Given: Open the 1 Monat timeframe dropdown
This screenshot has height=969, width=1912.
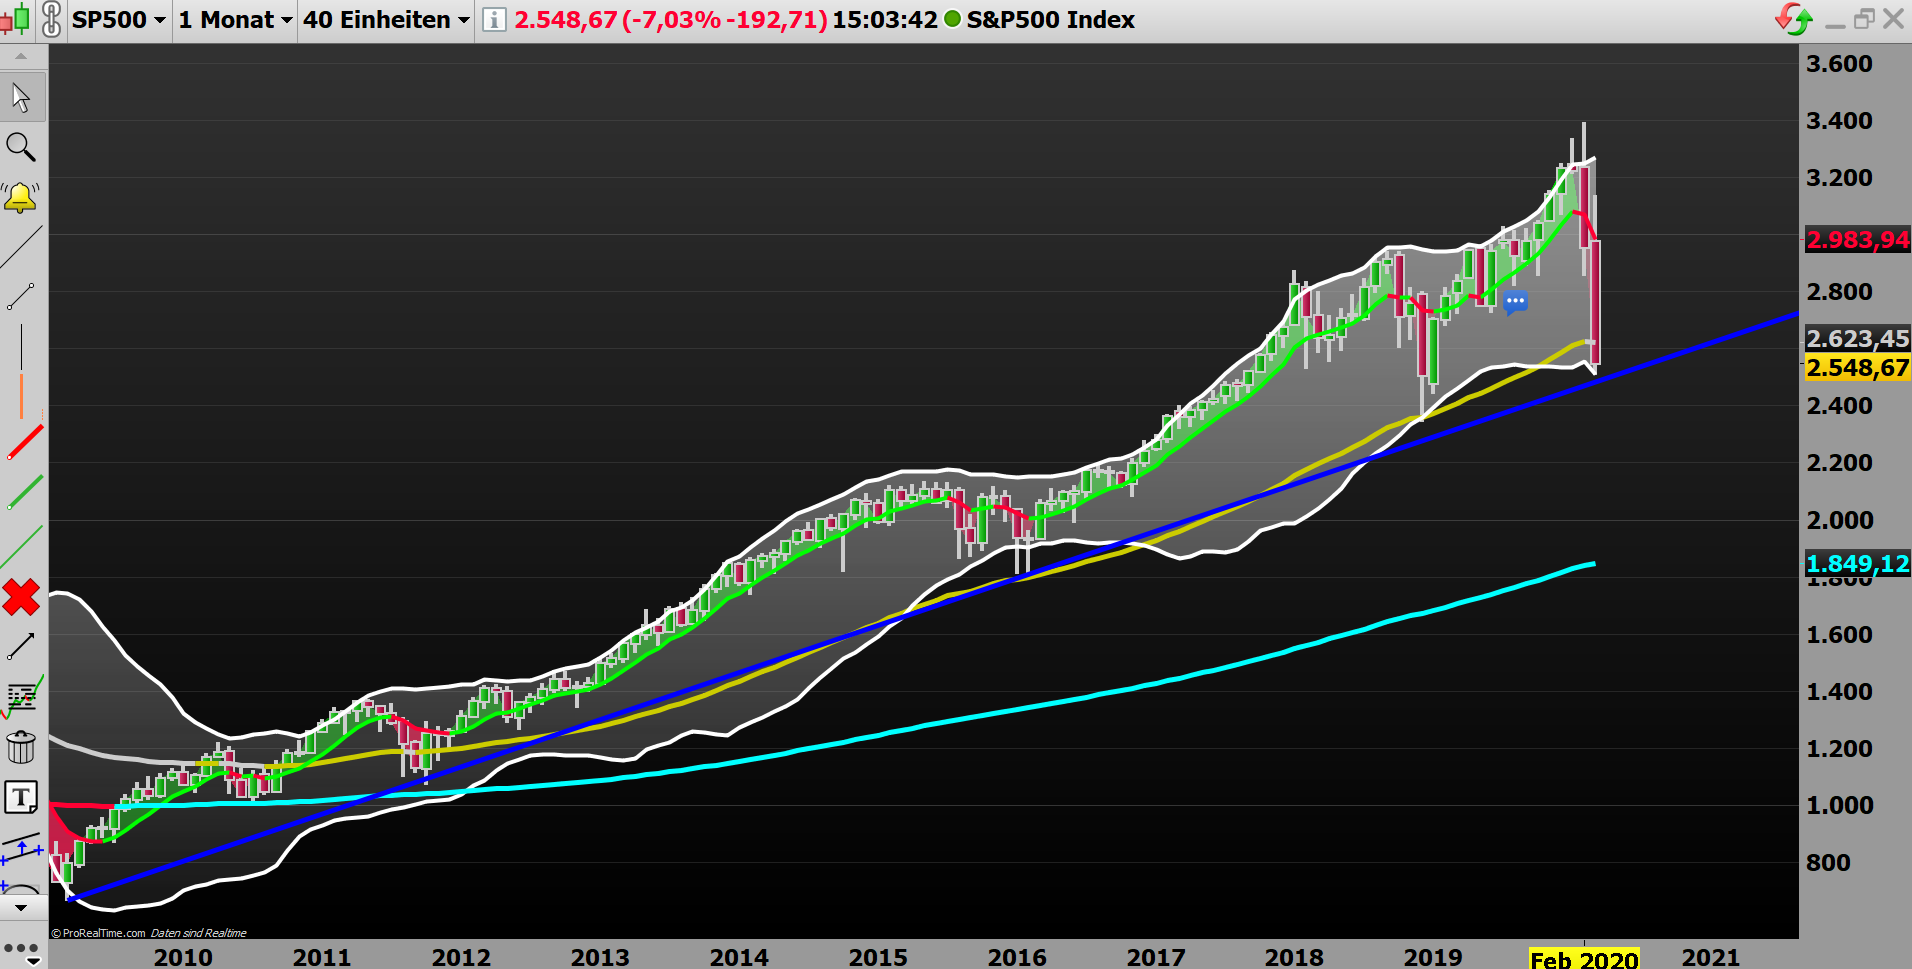Looking at the screenshot, I should pos(233,19).
